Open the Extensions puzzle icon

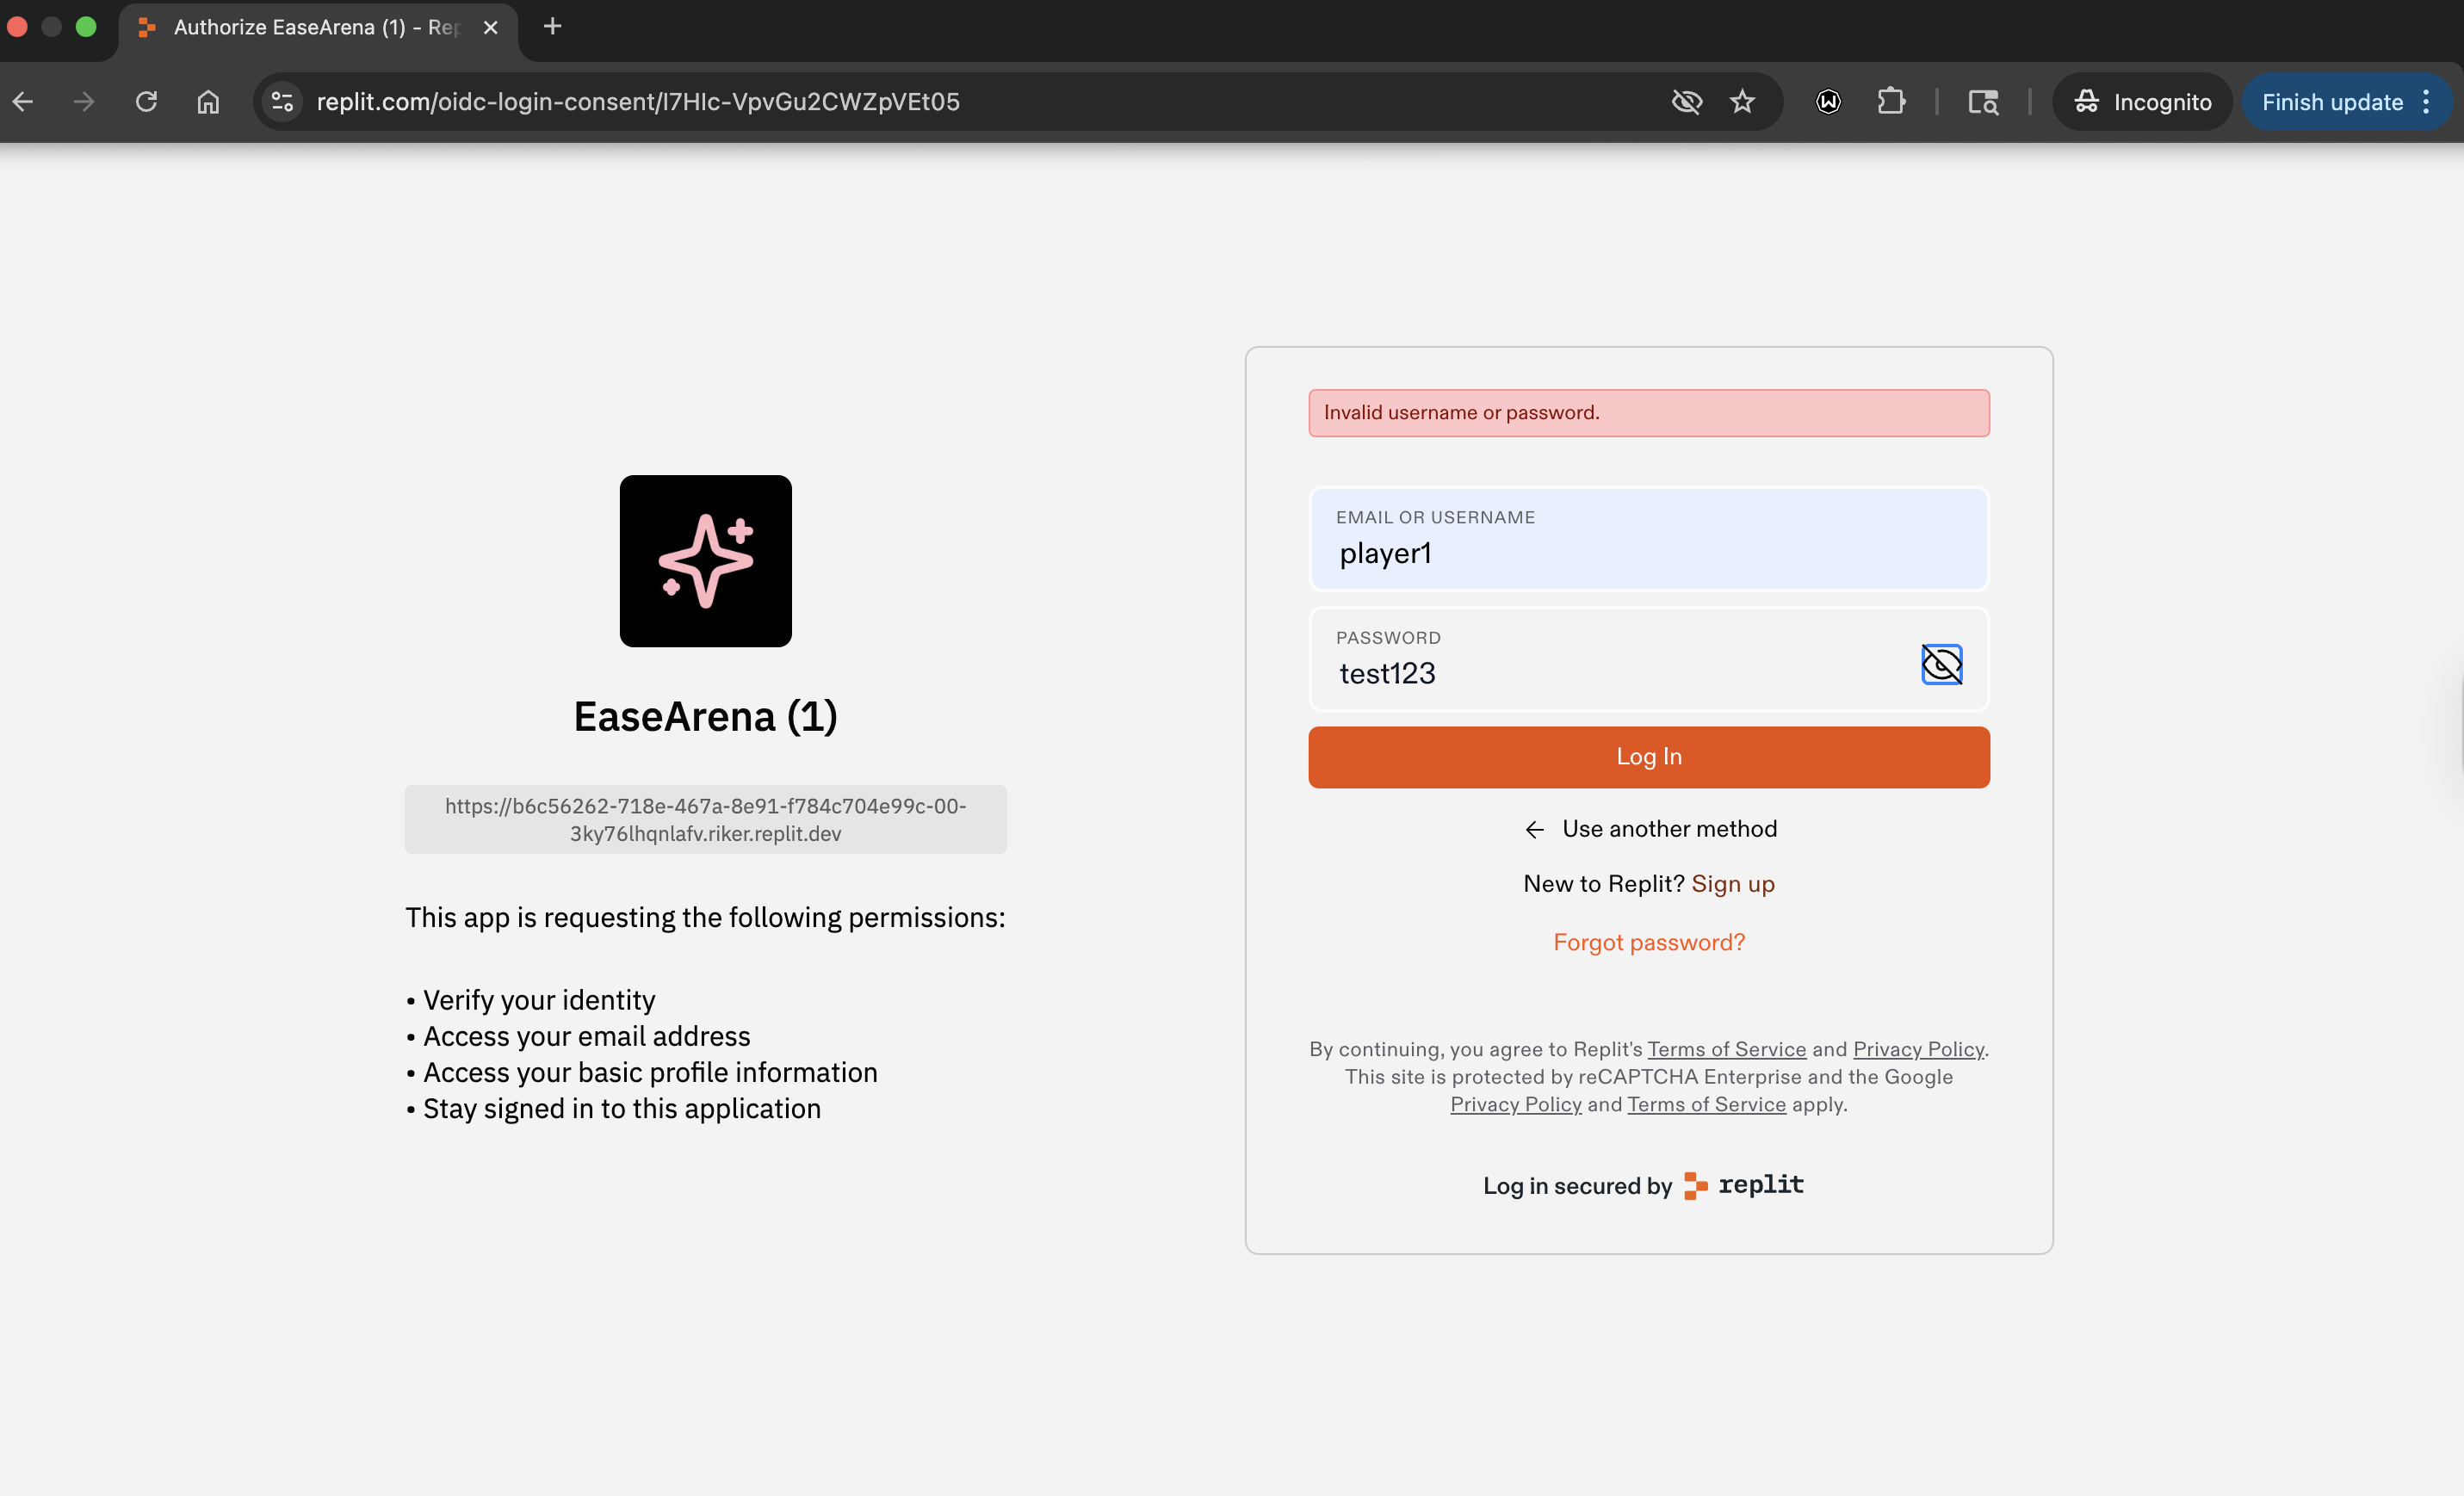(1890, 102)
